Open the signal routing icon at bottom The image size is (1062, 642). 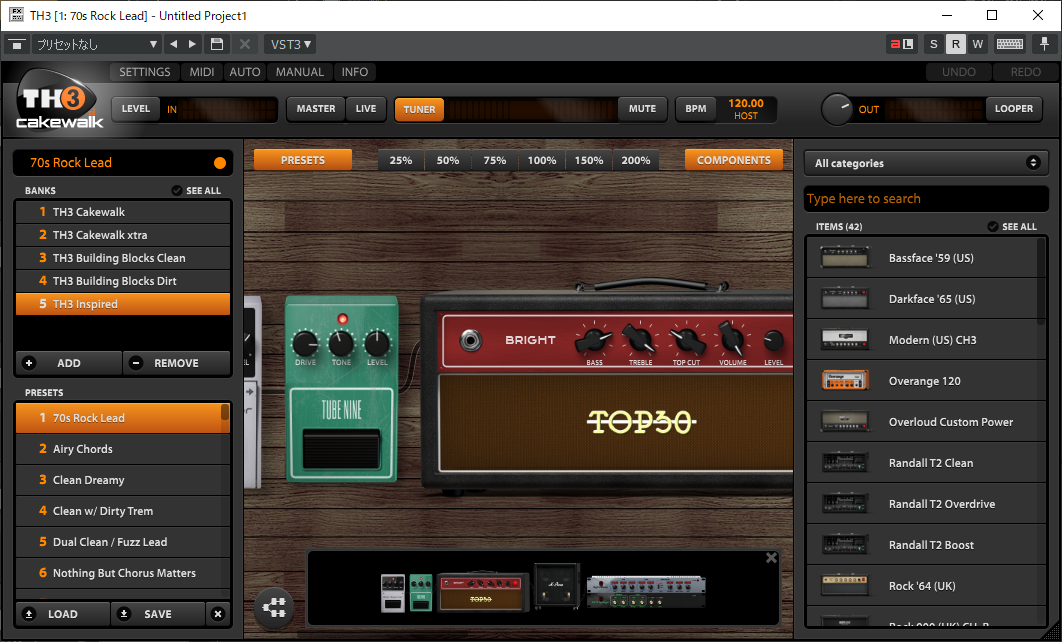pos(274,607)
